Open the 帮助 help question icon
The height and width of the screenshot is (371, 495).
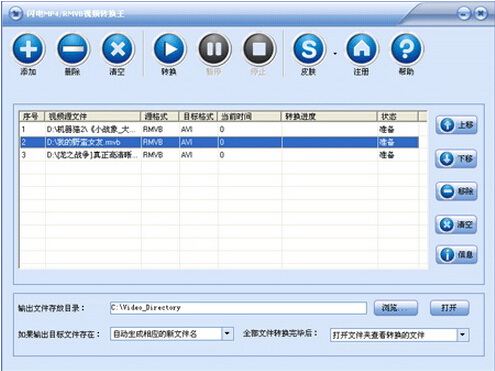click(406, 49)
